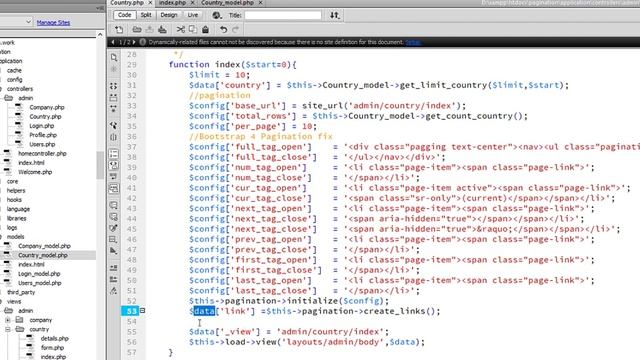Open the Country.php document tab
The image size is (640, 360).
click(x=127, y=3)
